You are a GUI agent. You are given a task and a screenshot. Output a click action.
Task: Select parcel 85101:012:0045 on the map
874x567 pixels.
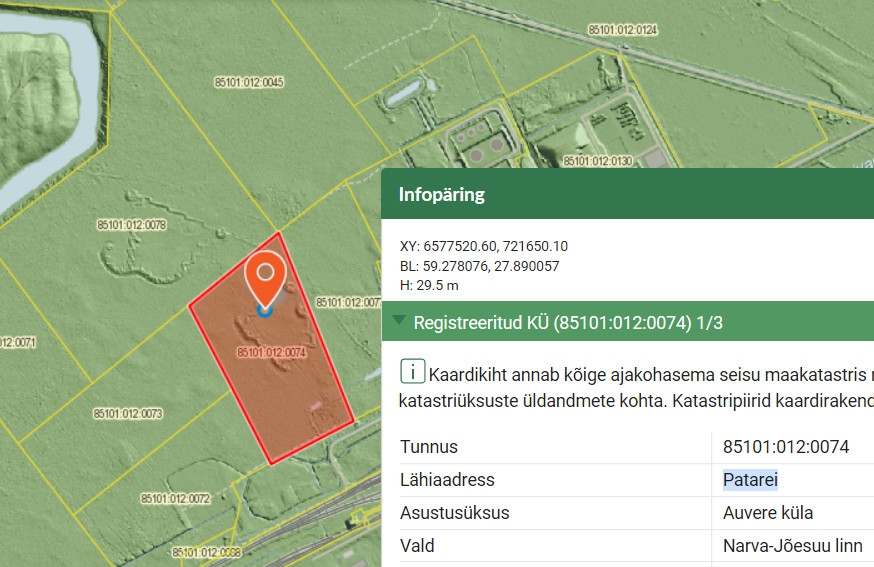(x=249, y=82)
